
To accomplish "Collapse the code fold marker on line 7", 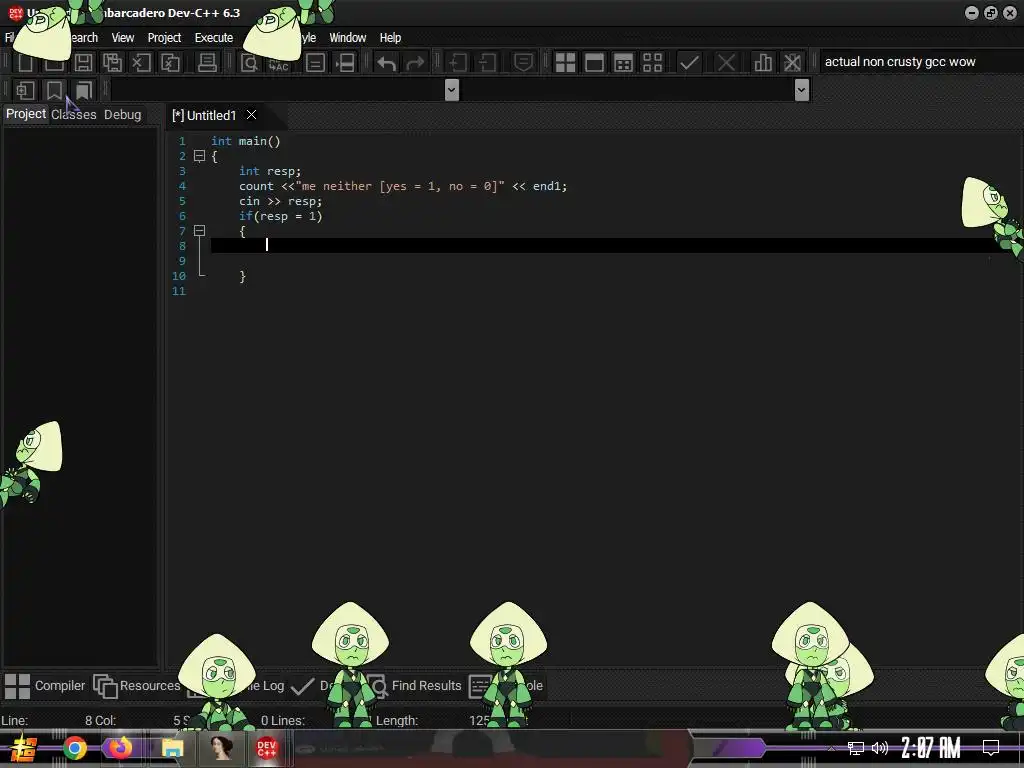I will 199,231.
